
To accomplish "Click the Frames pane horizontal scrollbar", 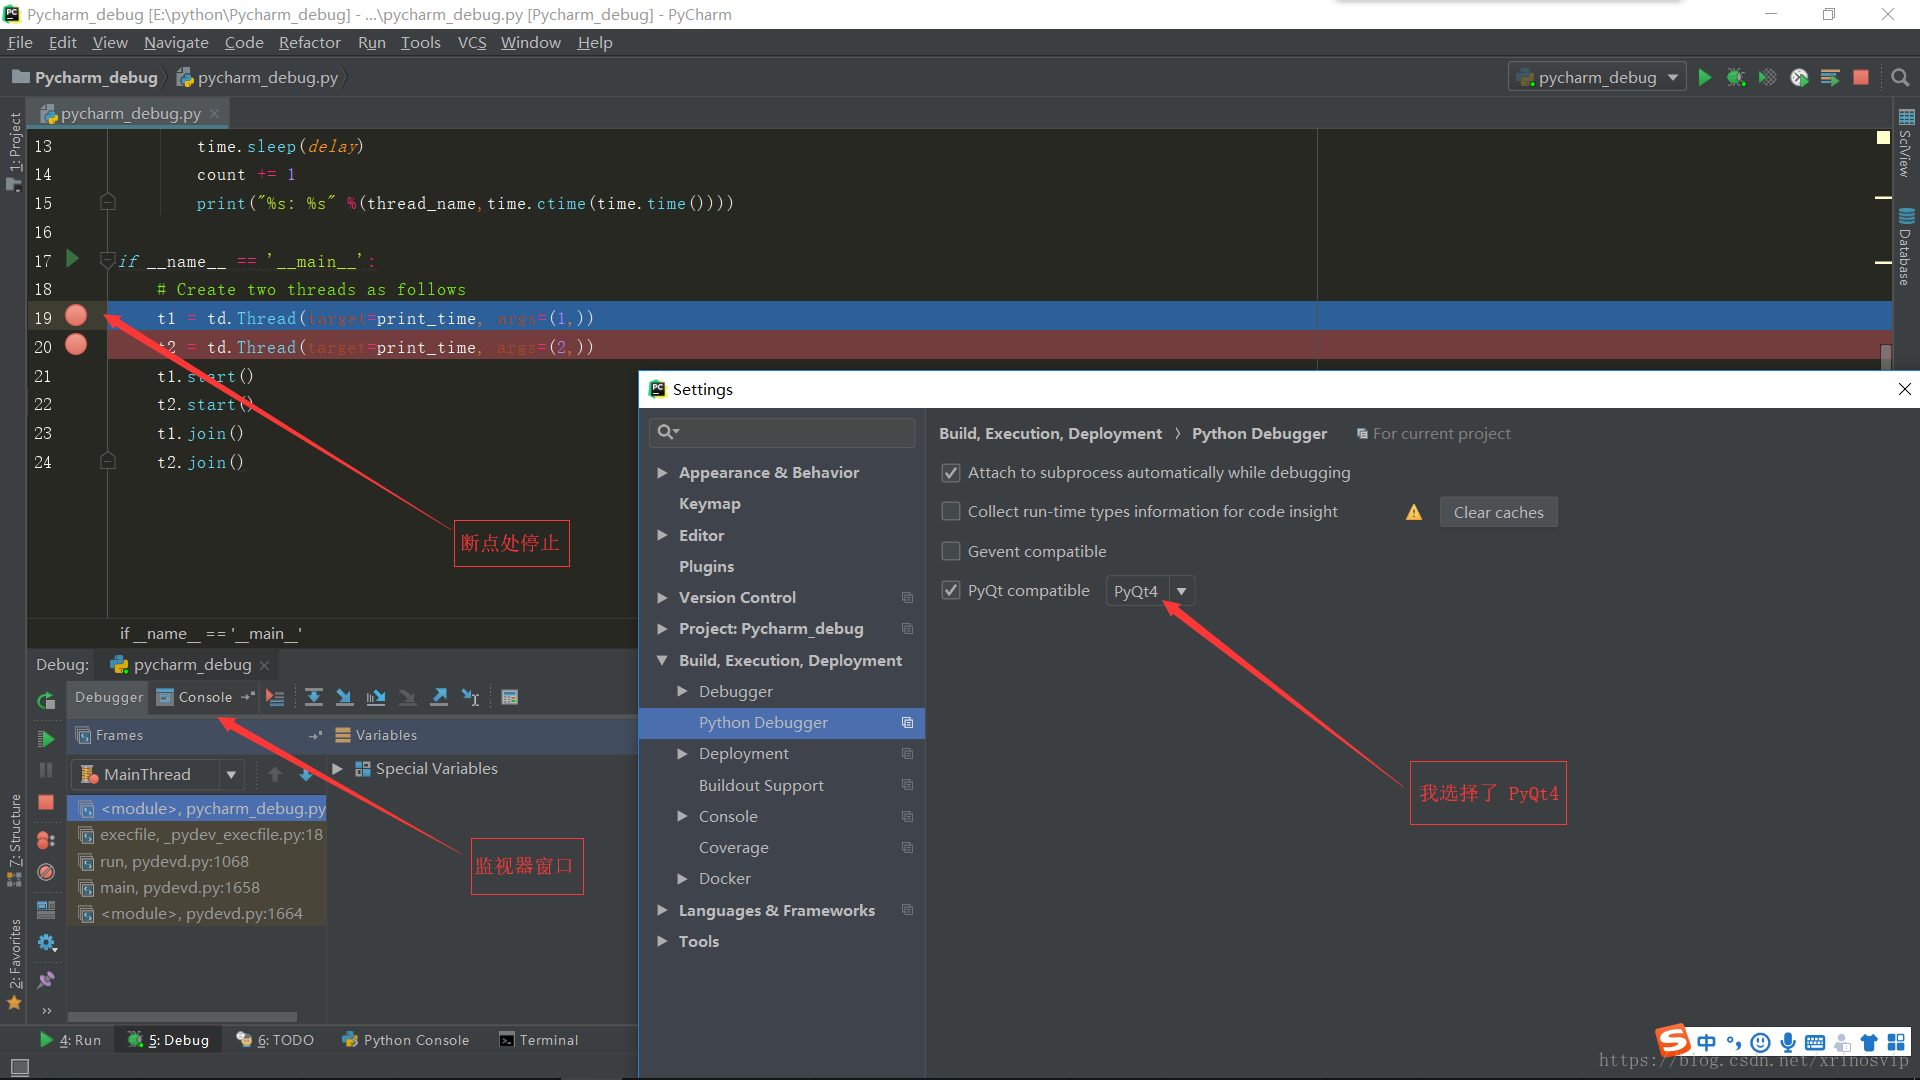I will pos(183,1017).
